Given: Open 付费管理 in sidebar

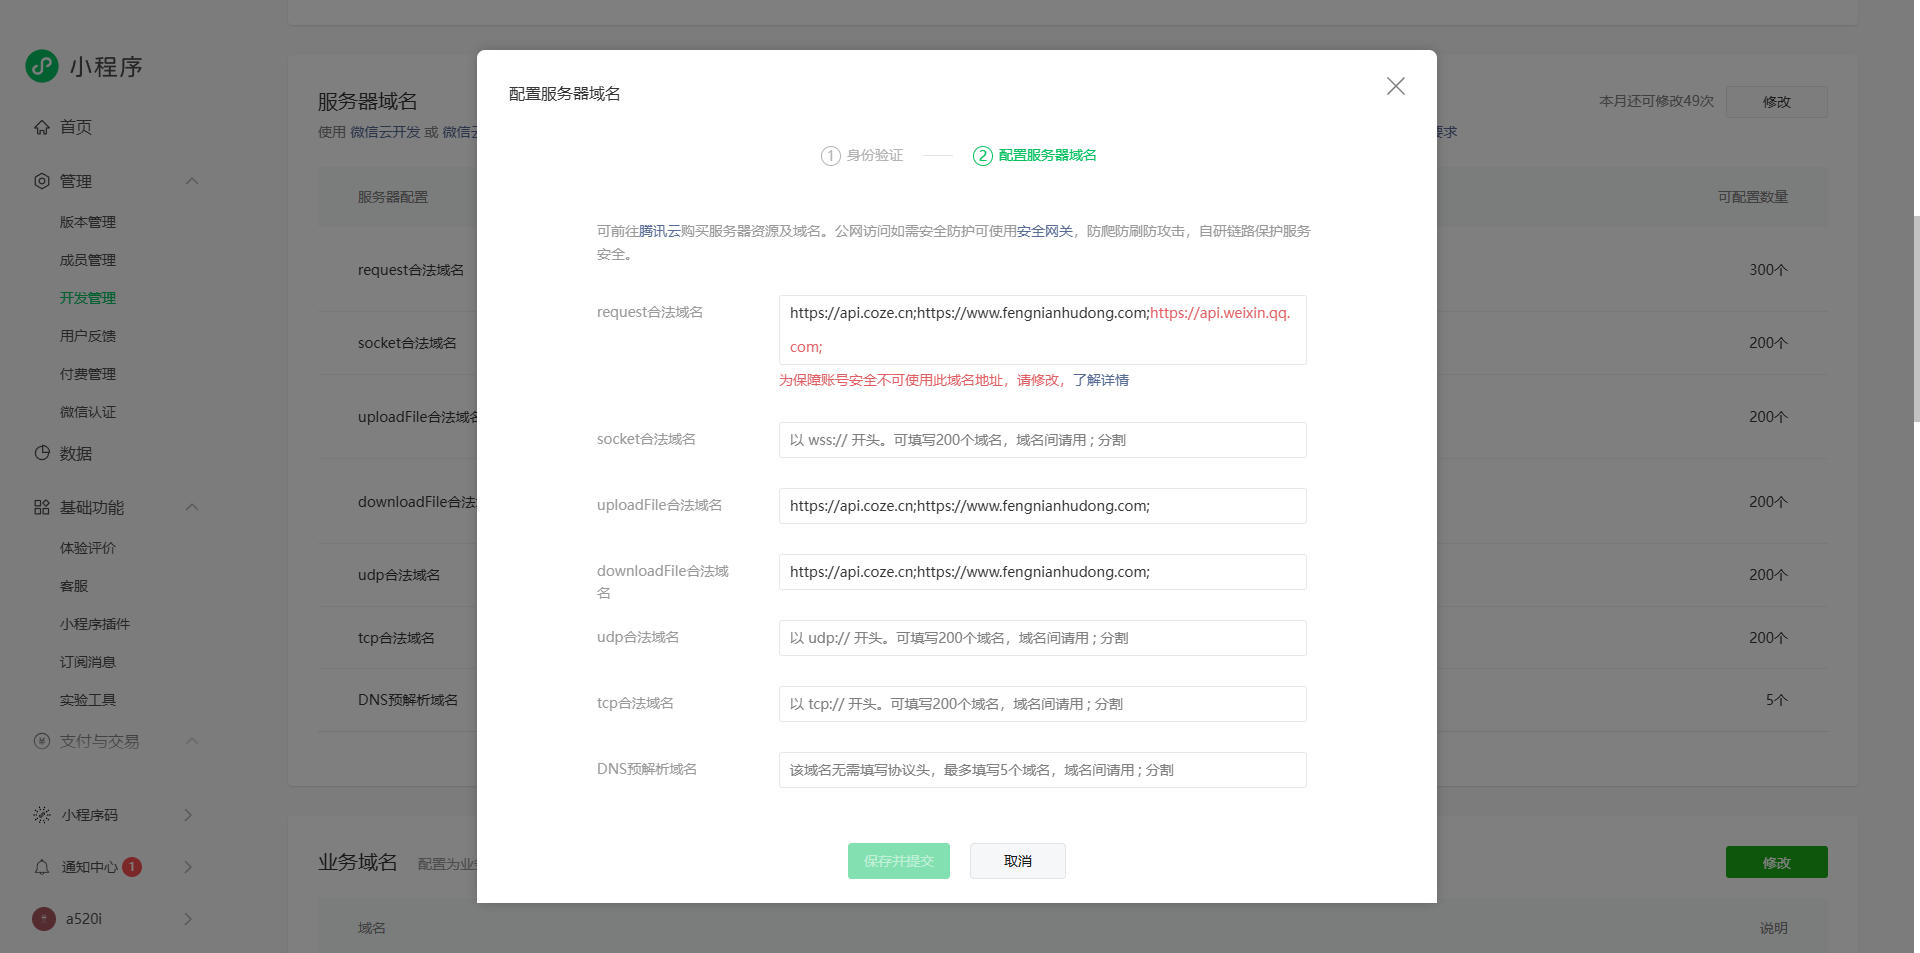Looking at the screenshot, I should (88, 374).
